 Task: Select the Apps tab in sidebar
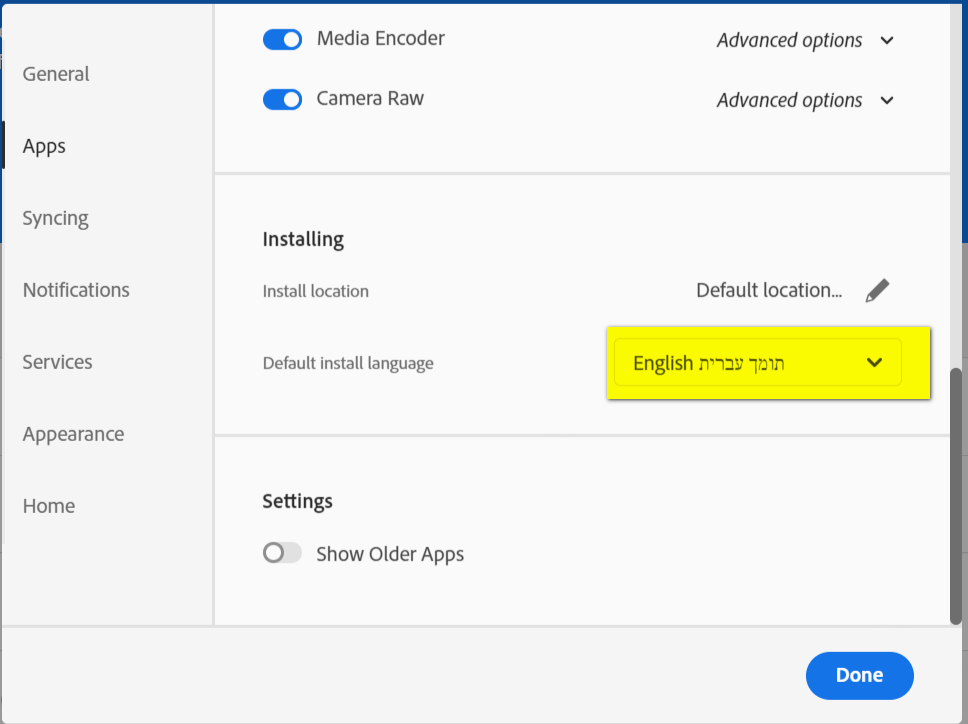(x=44, y=146)
